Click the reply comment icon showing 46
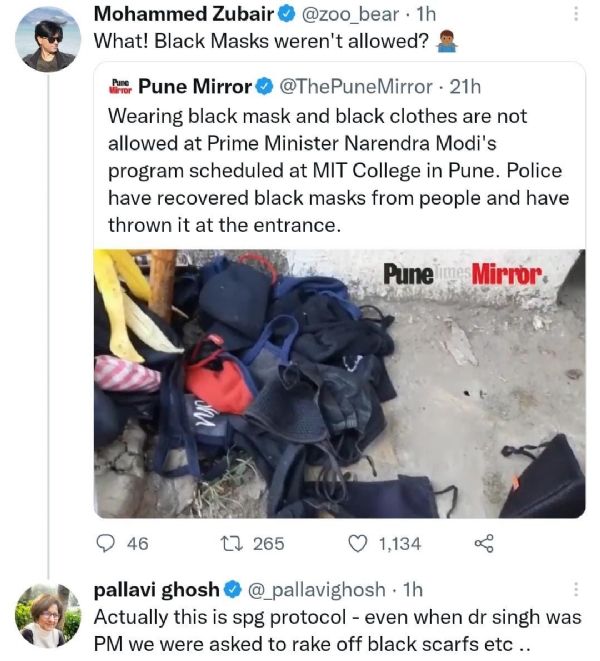The height and width of the screenshot is (661, 600). click(x=107, y=543)
